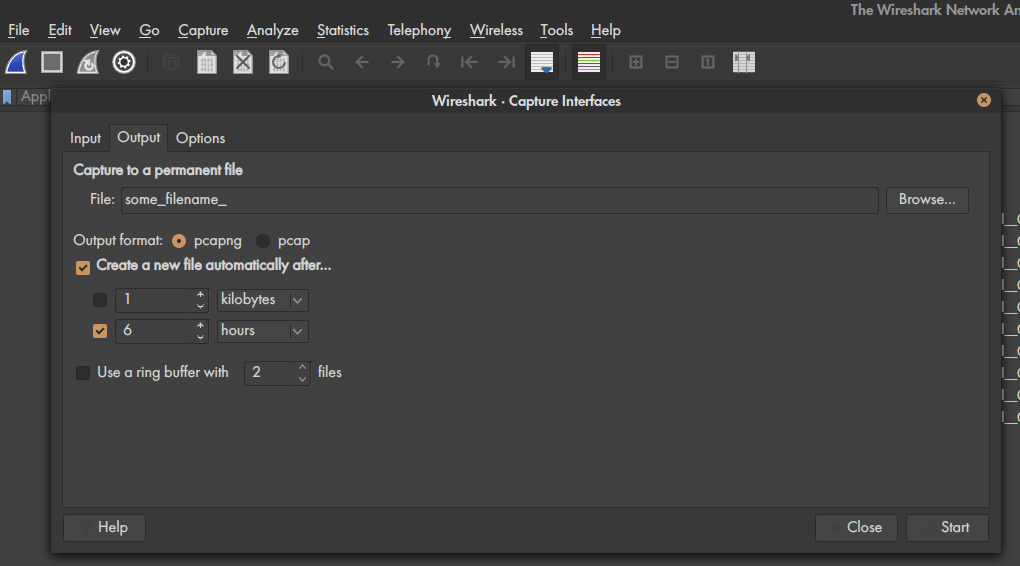Jump to first packet icon
1020x566 pixels.
469,62
